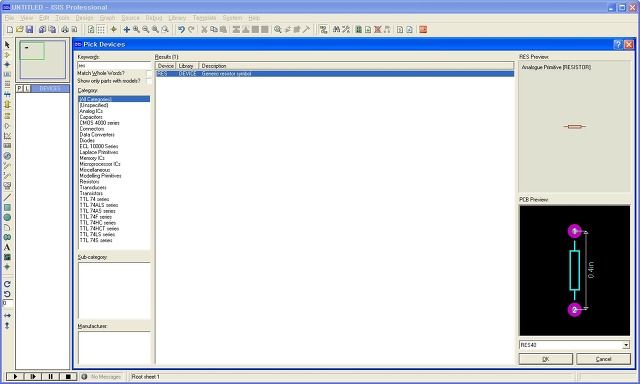Viewport: 640px width, 384px height.
Task: Click the red rightmost toolbar icon
Action: (x=423, y=29)
